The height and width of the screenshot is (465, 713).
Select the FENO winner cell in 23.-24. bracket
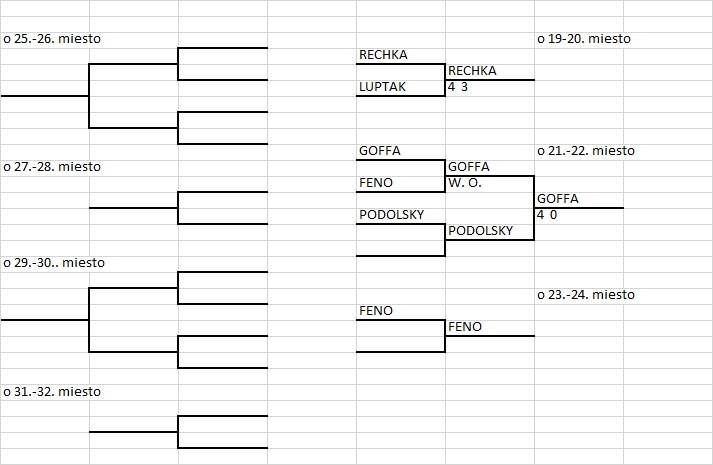(490, 327)
